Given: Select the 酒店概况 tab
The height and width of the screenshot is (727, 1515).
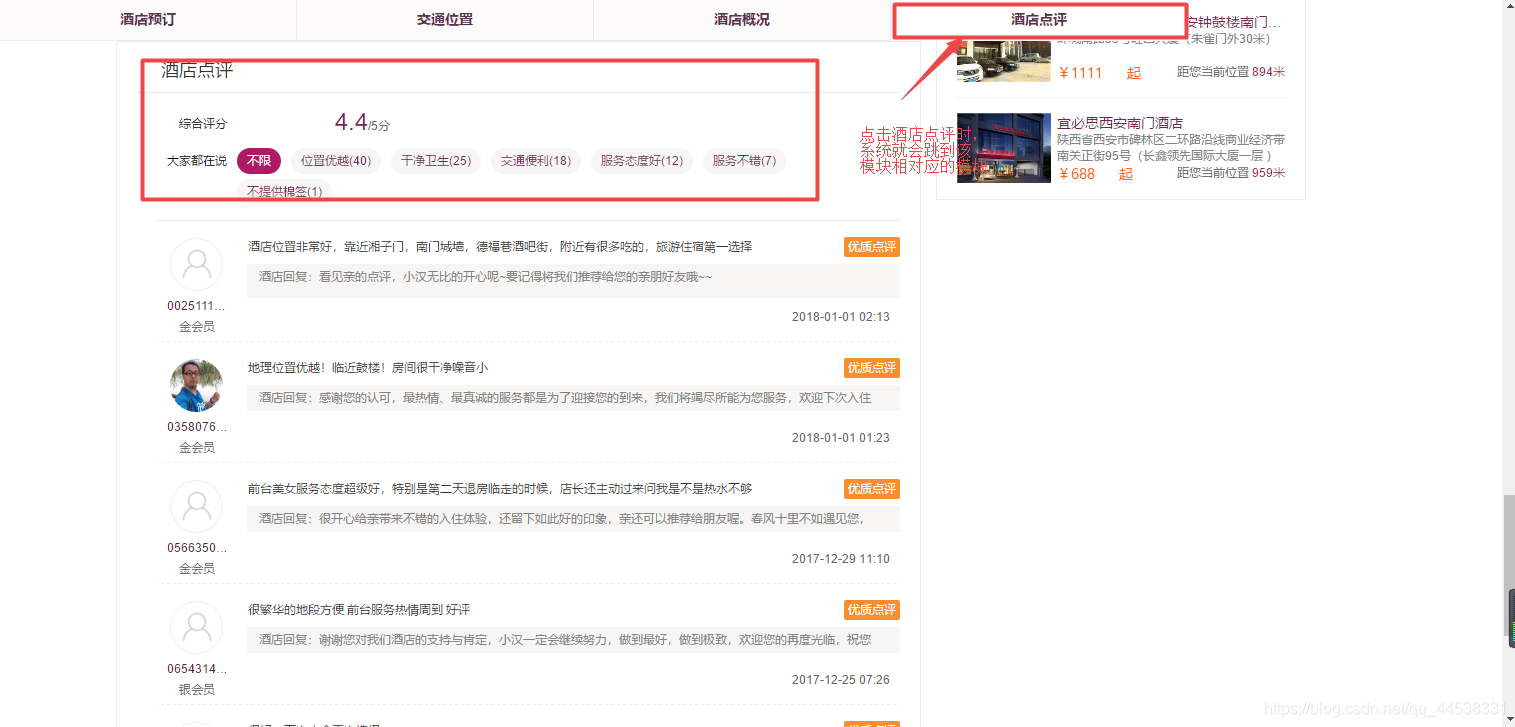Looking at the screenshot, I should [x=742, y=19].
